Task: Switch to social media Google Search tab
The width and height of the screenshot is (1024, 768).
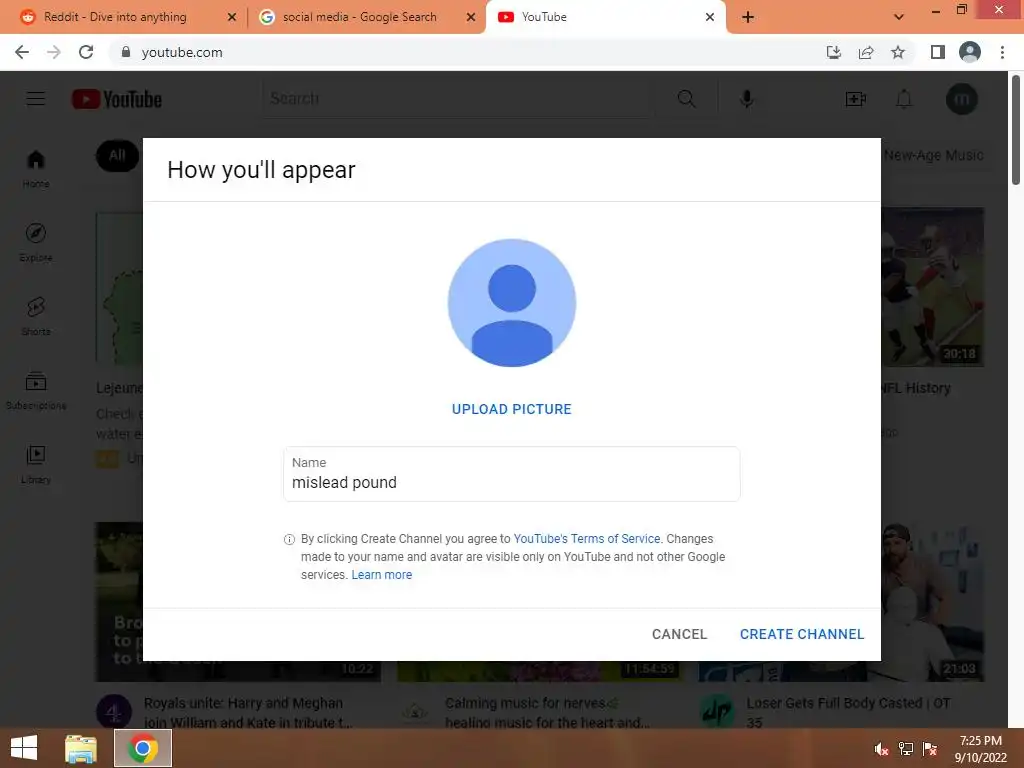Action: [x=359, y=17]
